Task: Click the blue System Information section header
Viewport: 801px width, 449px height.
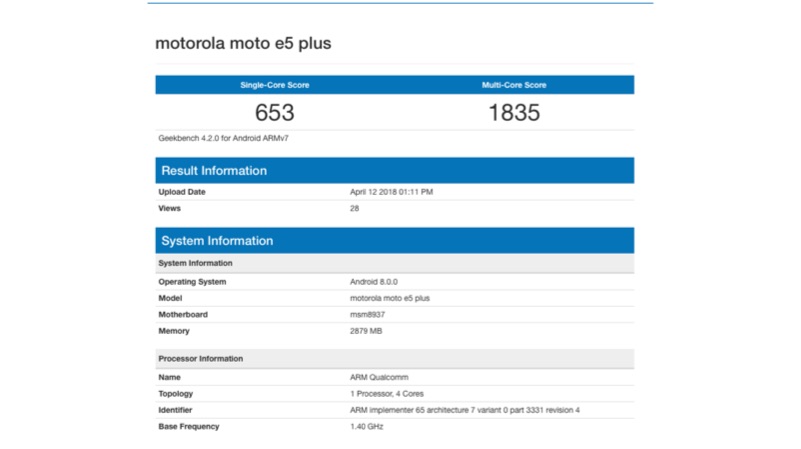Action: pyautogui.click(x=217, y=241)
